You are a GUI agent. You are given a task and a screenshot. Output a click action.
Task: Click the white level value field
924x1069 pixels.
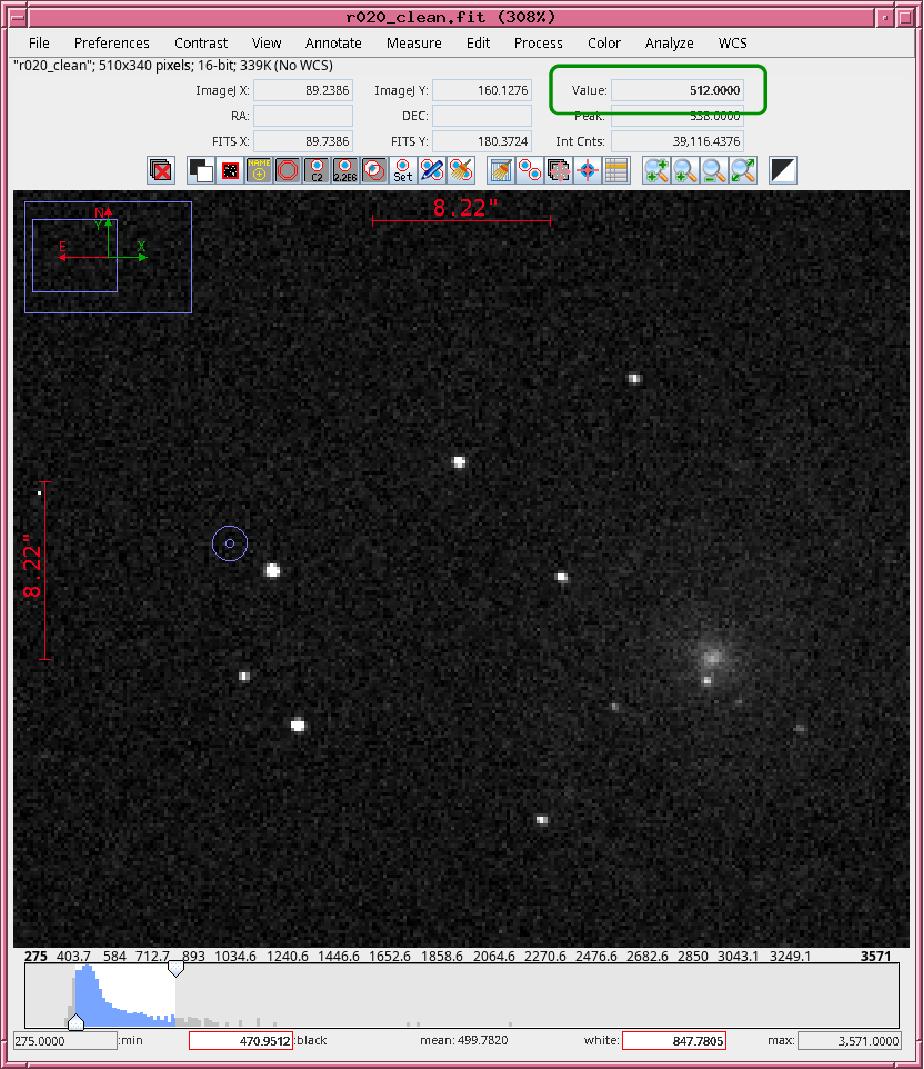point(673,1041)
